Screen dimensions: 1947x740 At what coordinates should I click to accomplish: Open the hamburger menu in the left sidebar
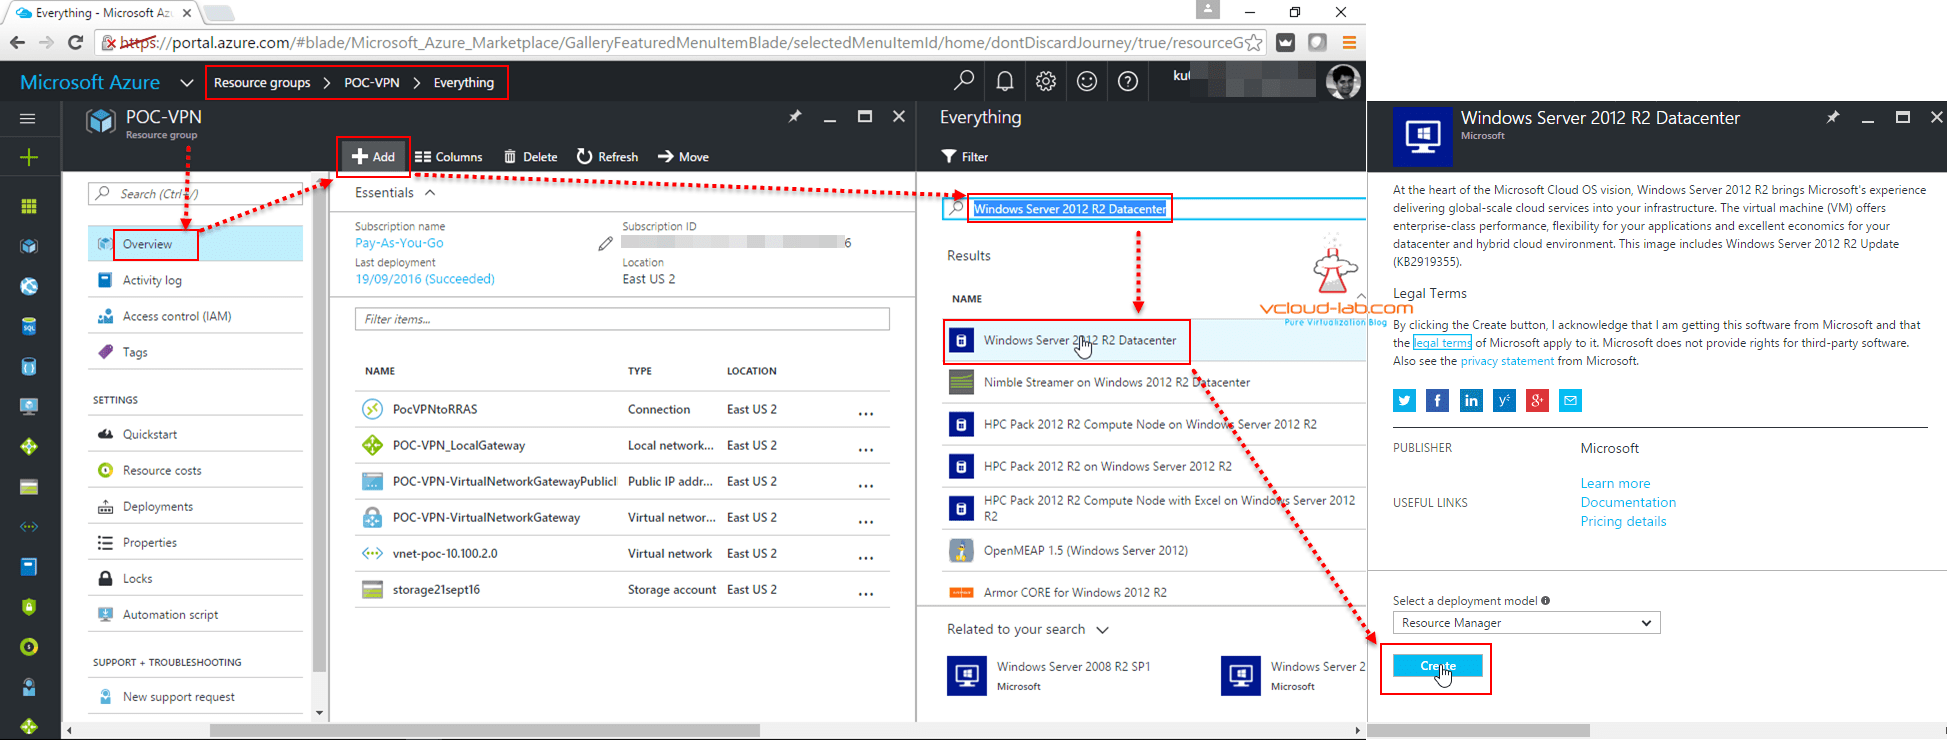pos(28,118)
